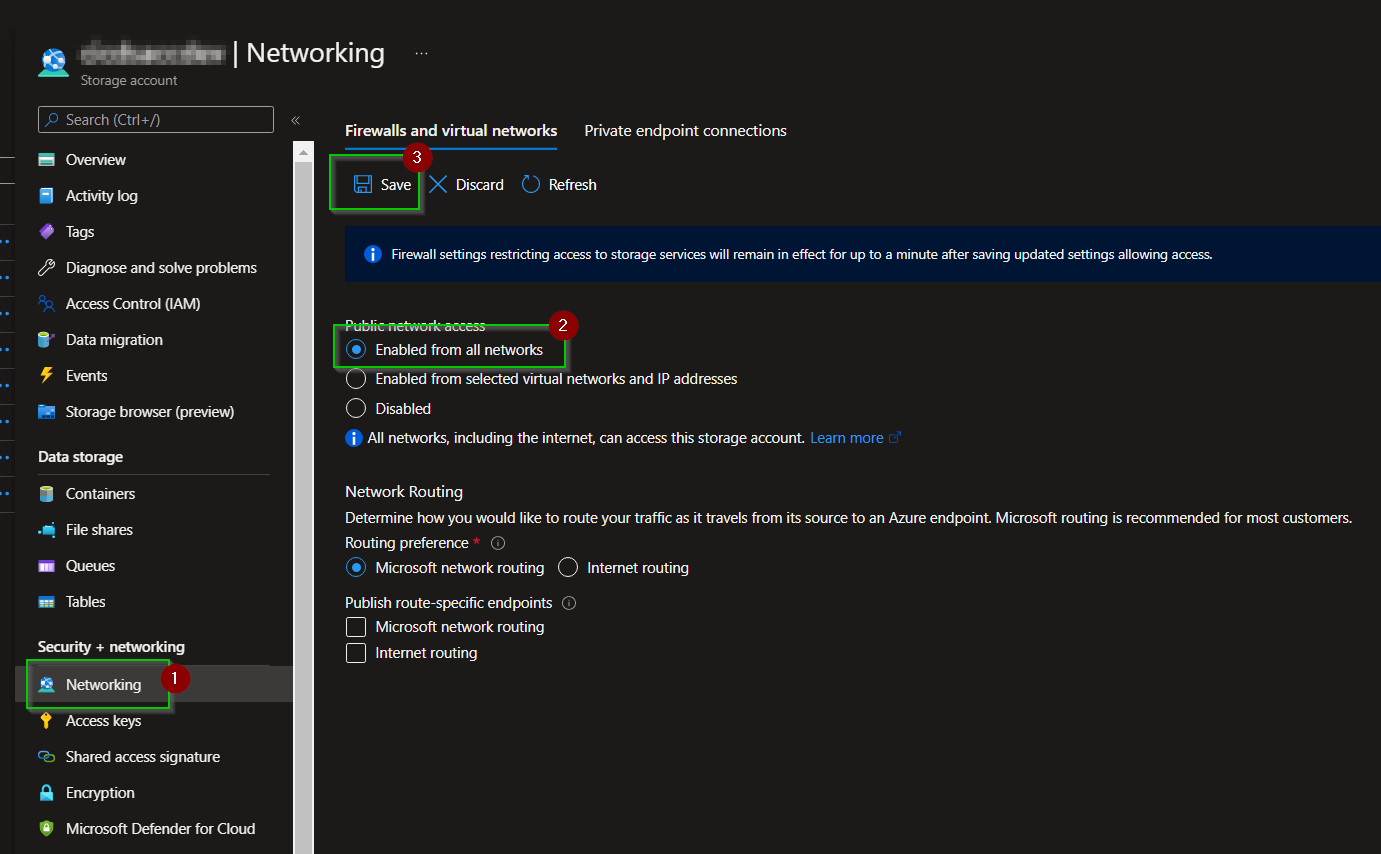Viewport: 1381px width, 854px height.
Task: Collapse the sidebar with double chevron
Action: click(x=296, y=120)
